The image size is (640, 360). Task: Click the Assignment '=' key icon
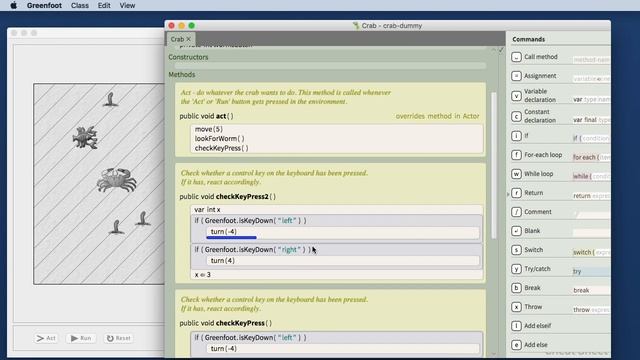pos(516,76)
